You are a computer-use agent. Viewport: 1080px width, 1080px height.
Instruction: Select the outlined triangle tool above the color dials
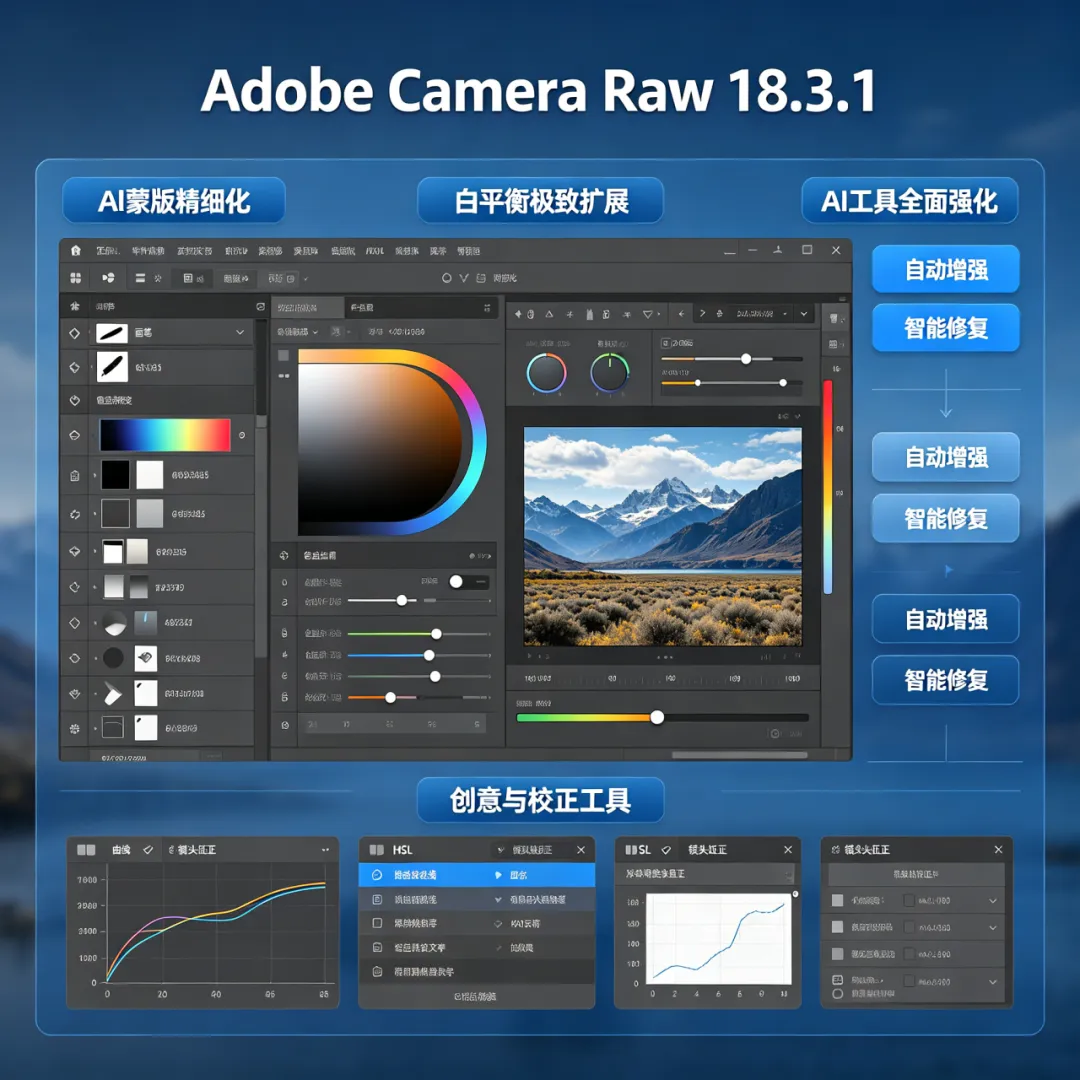(549, 314)
